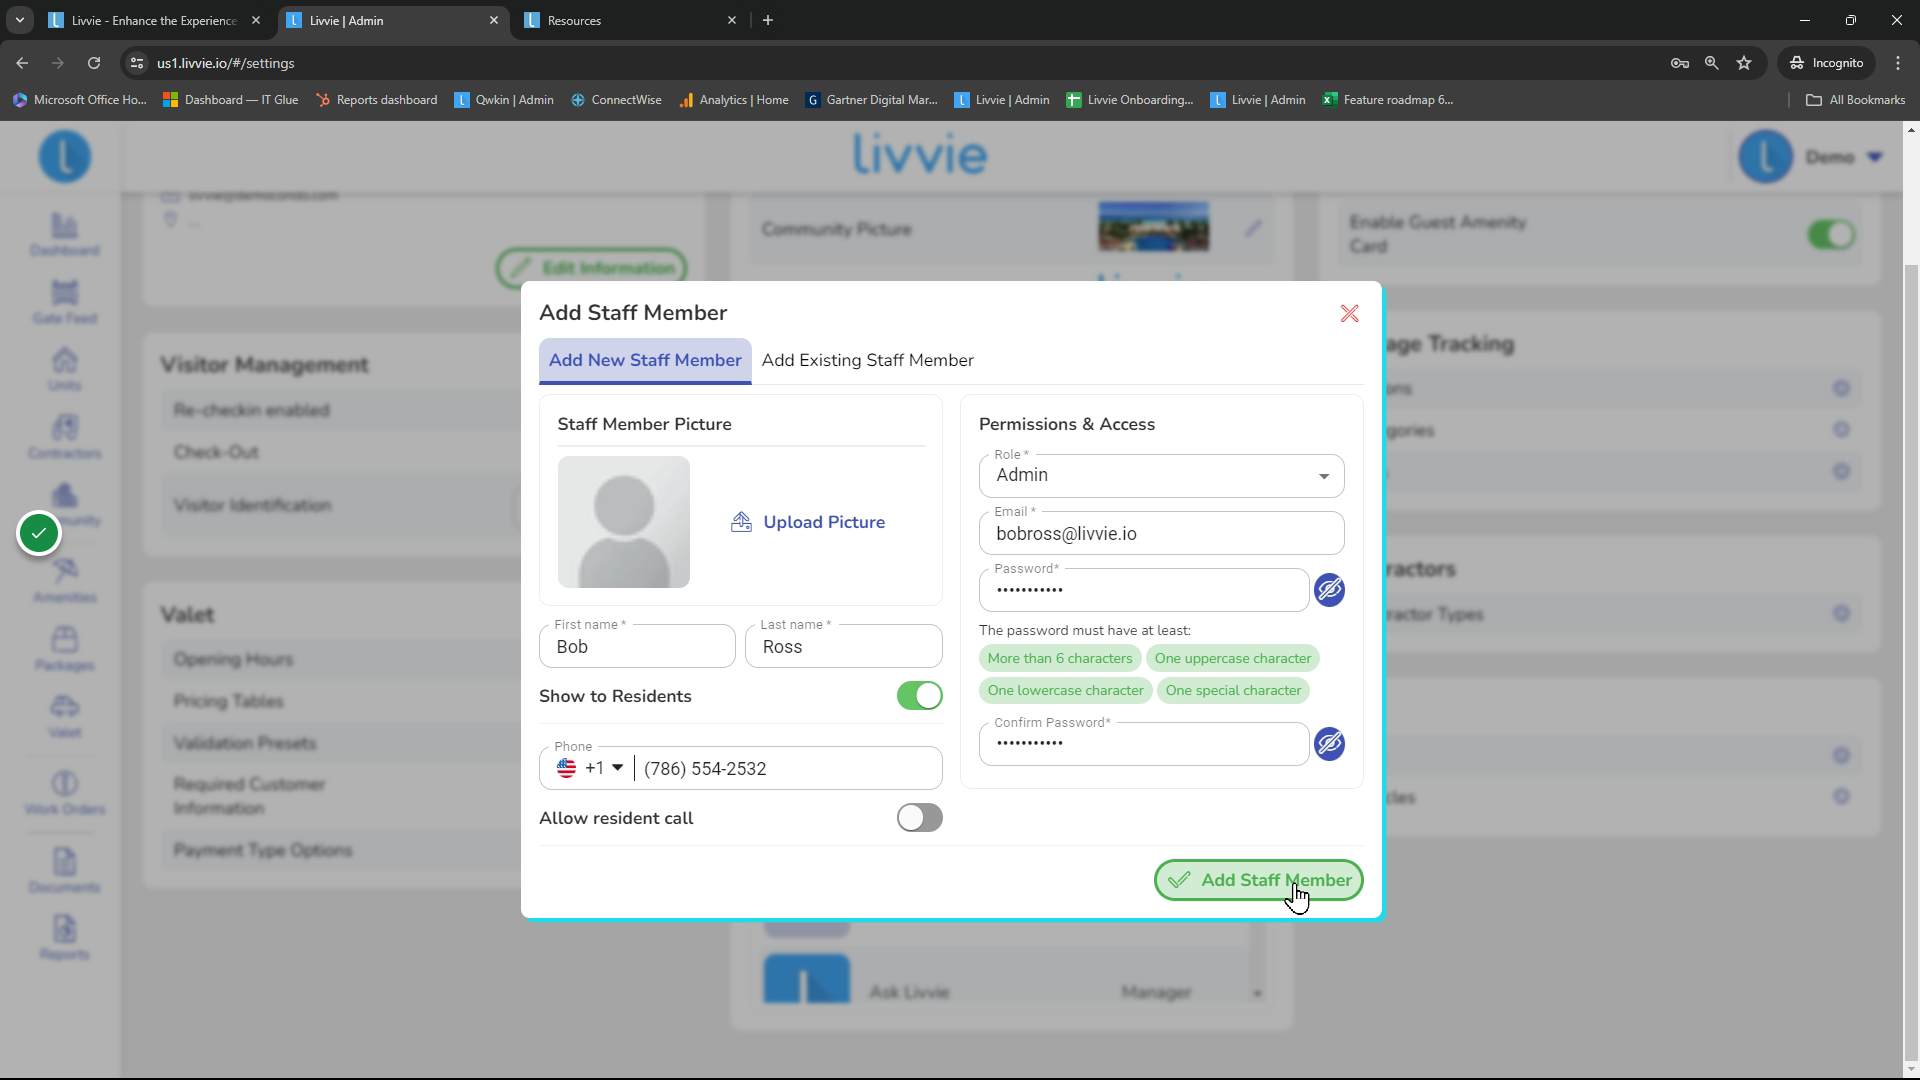The width and height of the screenshot is (1920, 1080).
Task: Open the Chrome tab search dropdown
Action: [x=19, y=20]
